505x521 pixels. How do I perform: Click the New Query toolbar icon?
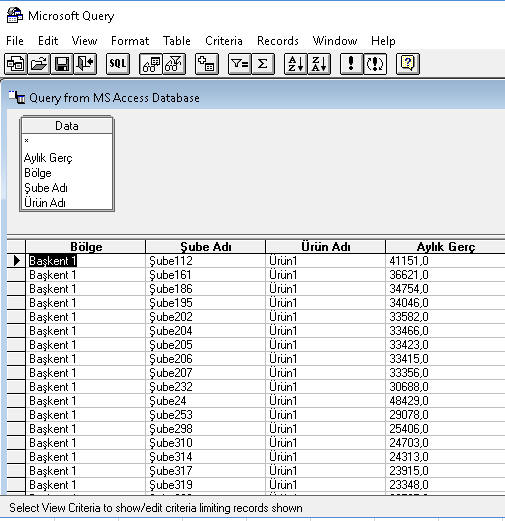[15, 64]
